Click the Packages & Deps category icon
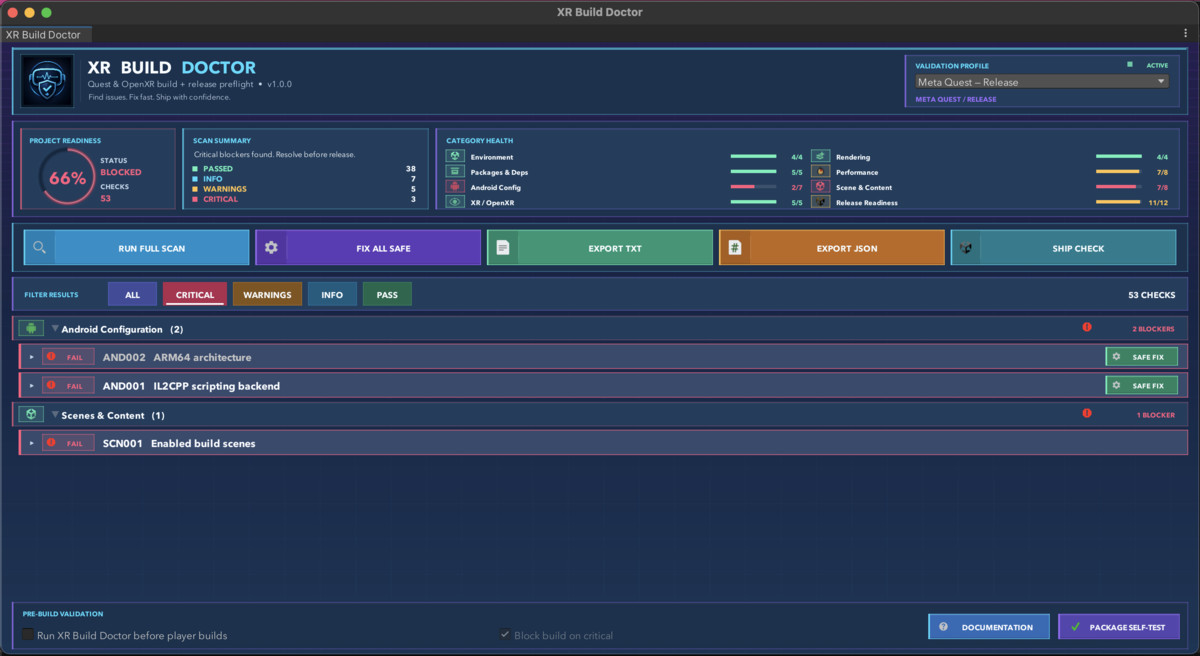Screen dimensions: 1200x656 click(x=454, y=172)
